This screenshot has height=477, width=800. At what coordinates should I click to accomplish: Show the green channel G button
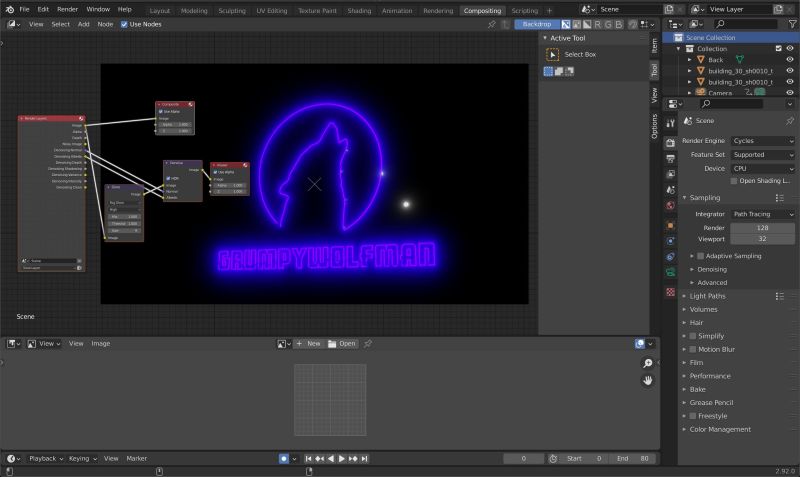click(x=608, y=24)
